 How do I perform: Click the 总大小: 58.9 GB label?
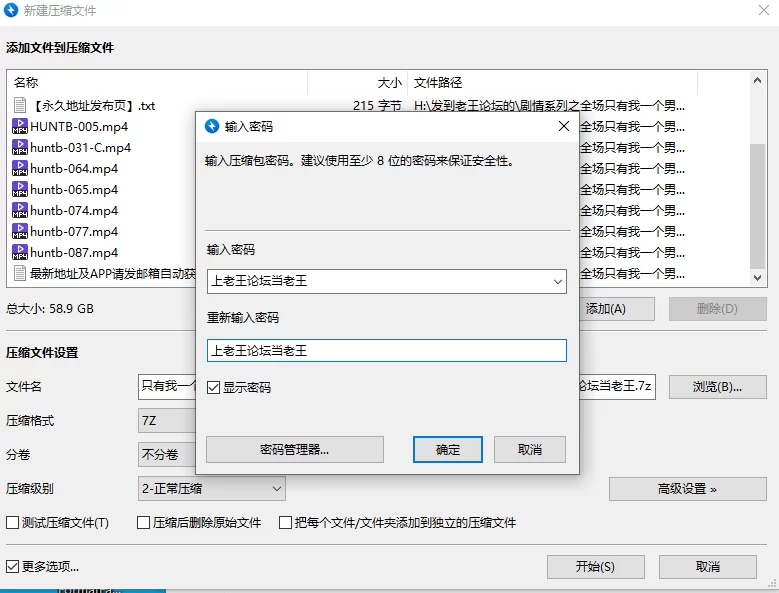click(50, 309)
